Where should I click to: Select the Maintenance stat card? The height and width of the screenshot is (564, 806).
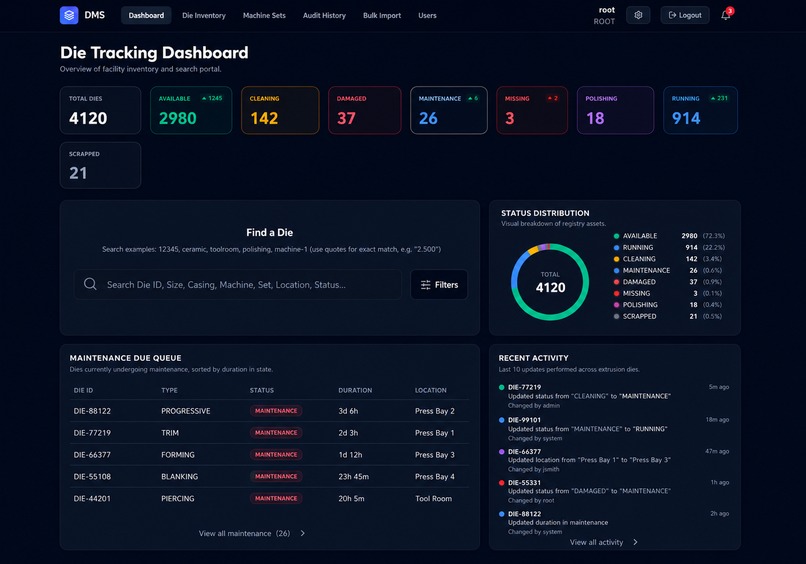point(449,110)
